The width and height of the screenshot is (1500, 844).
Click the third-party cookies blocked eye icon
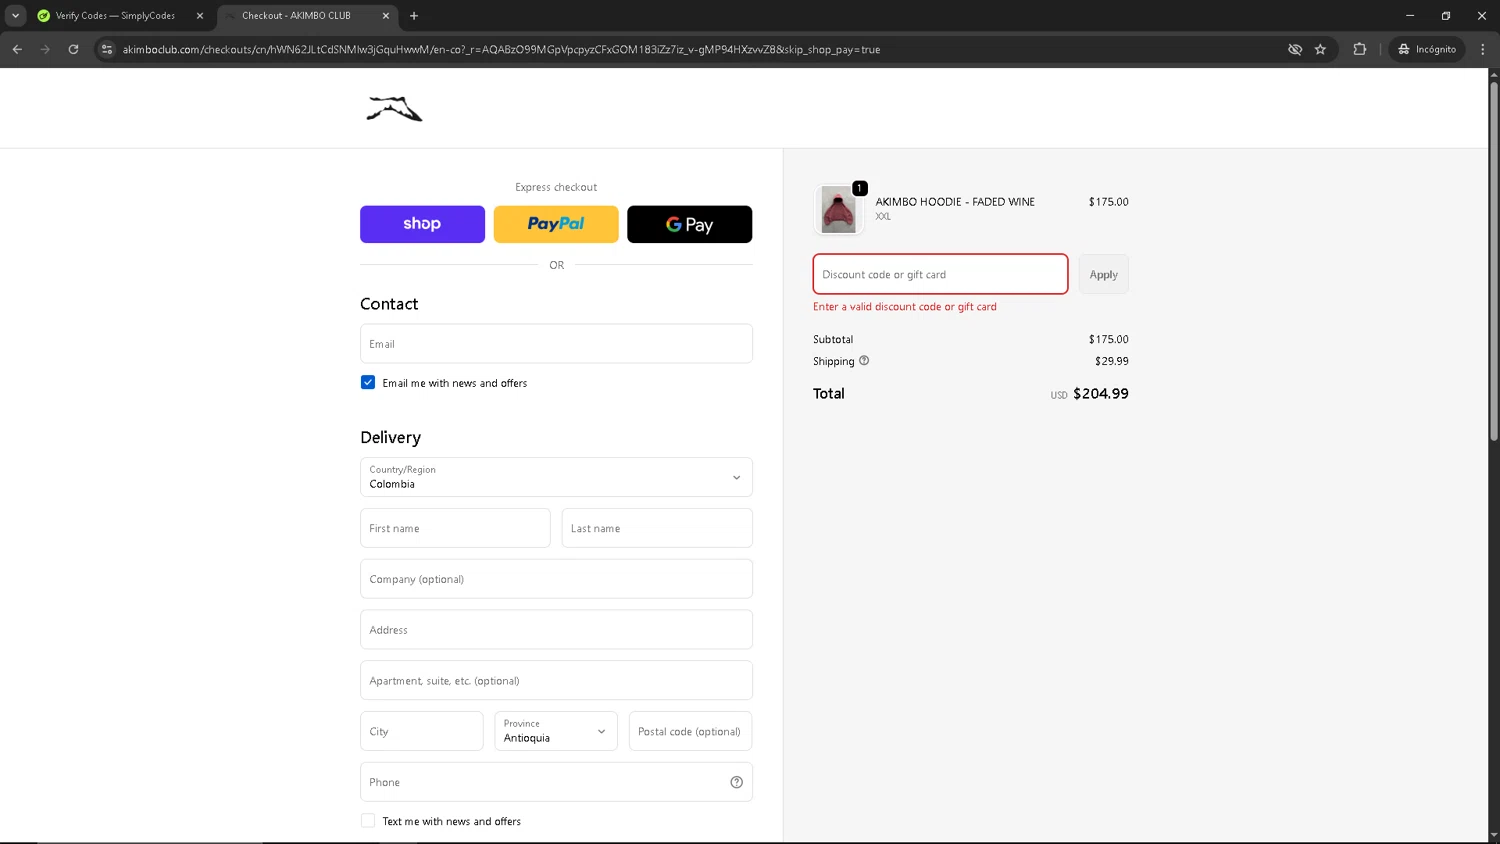coord(1295,49)
